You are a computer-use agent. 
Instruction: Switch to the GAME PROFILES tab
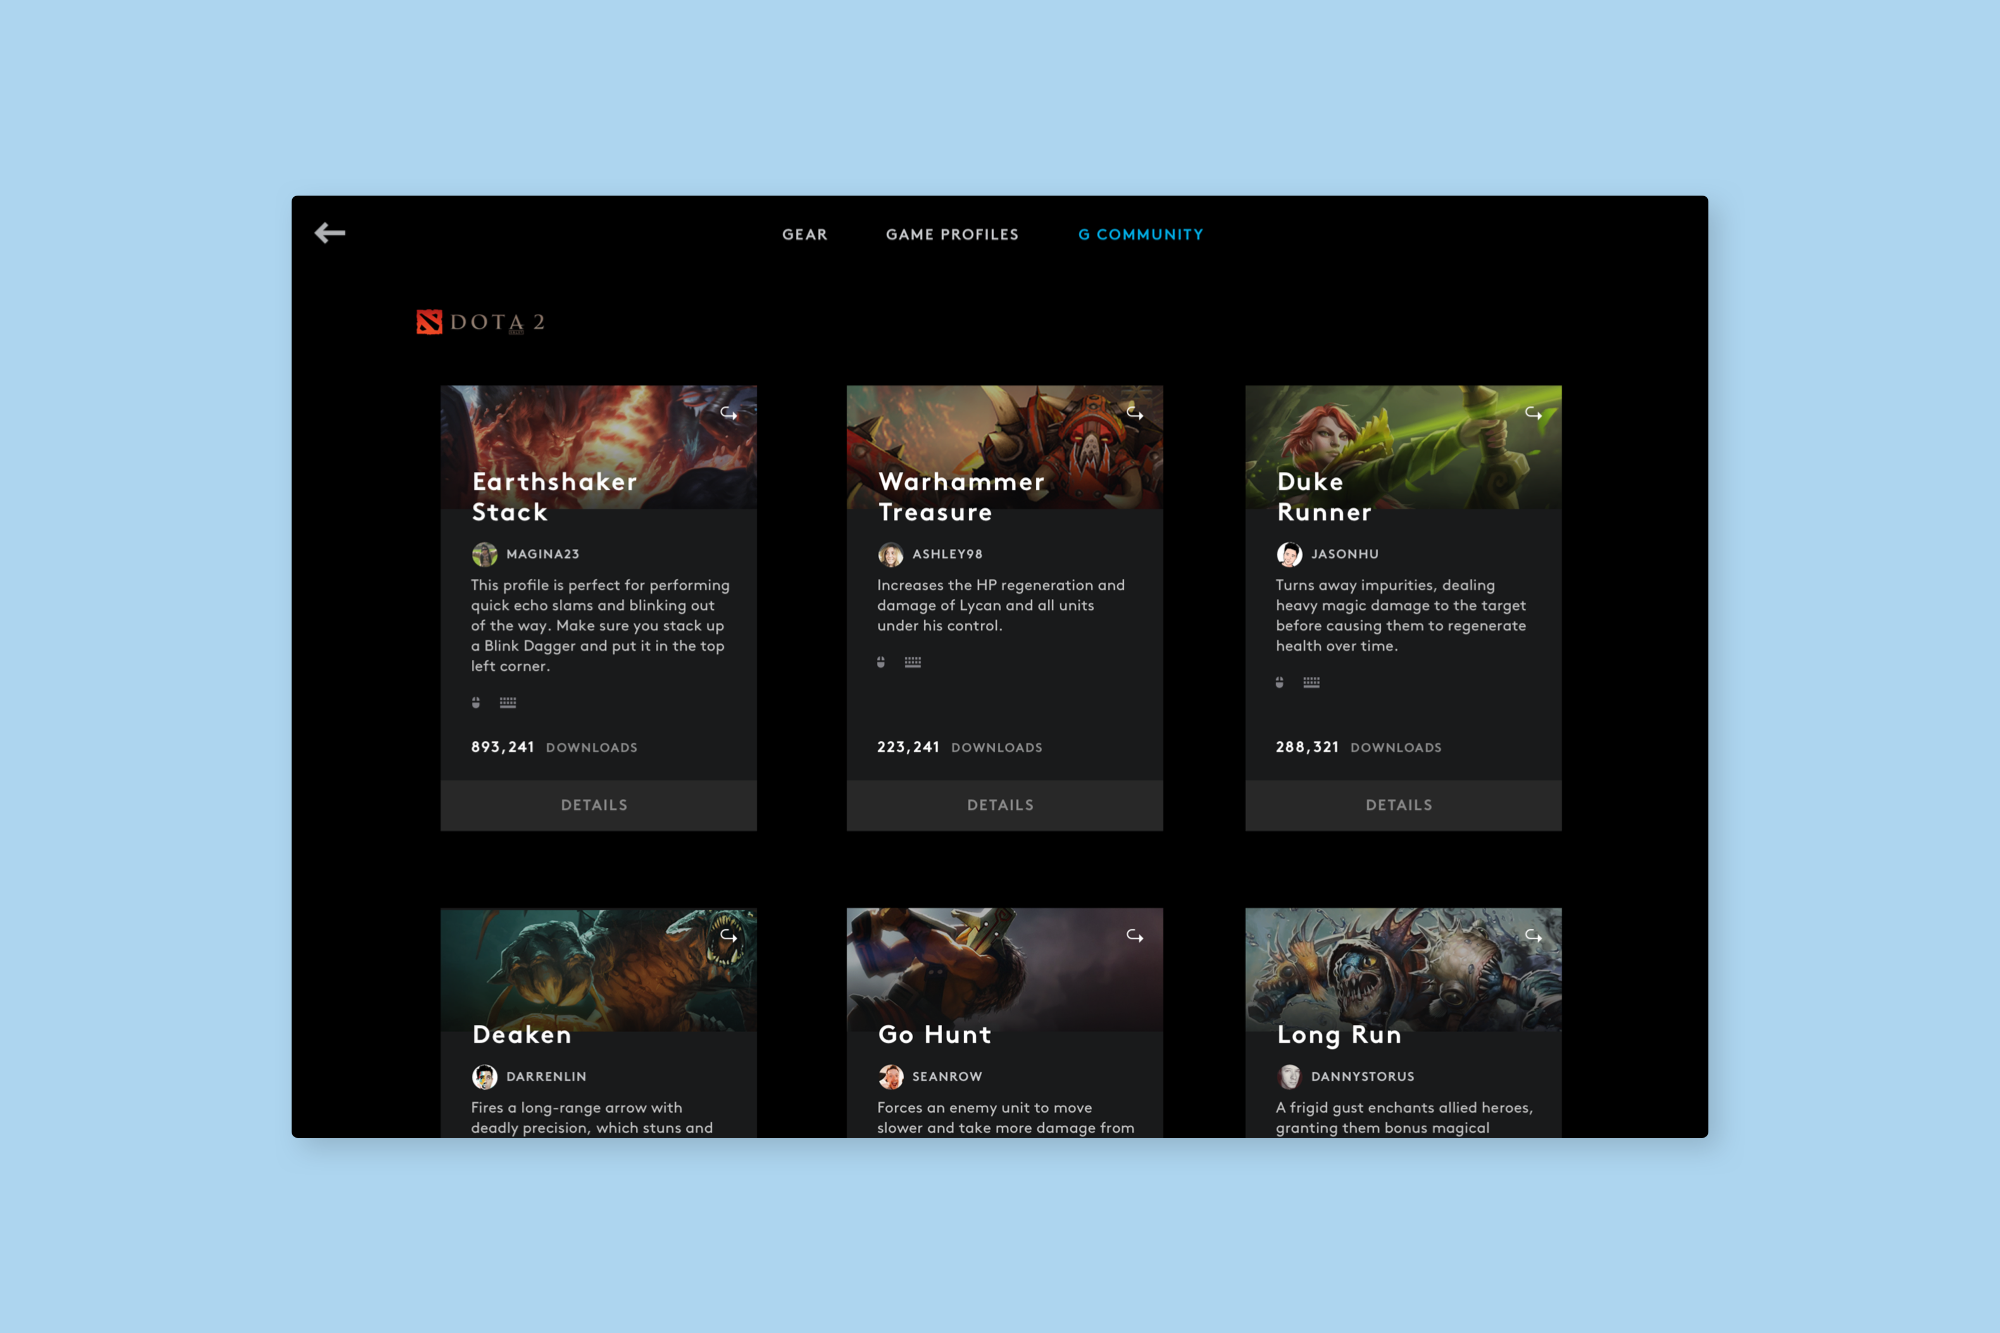pyautogui.click(x=952, y=234)
